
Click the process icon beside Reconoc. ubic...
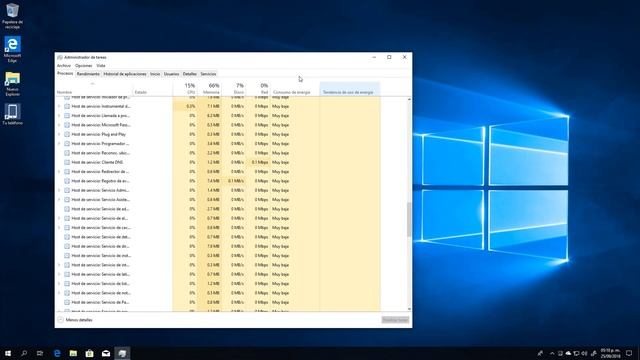pos(67,153)
